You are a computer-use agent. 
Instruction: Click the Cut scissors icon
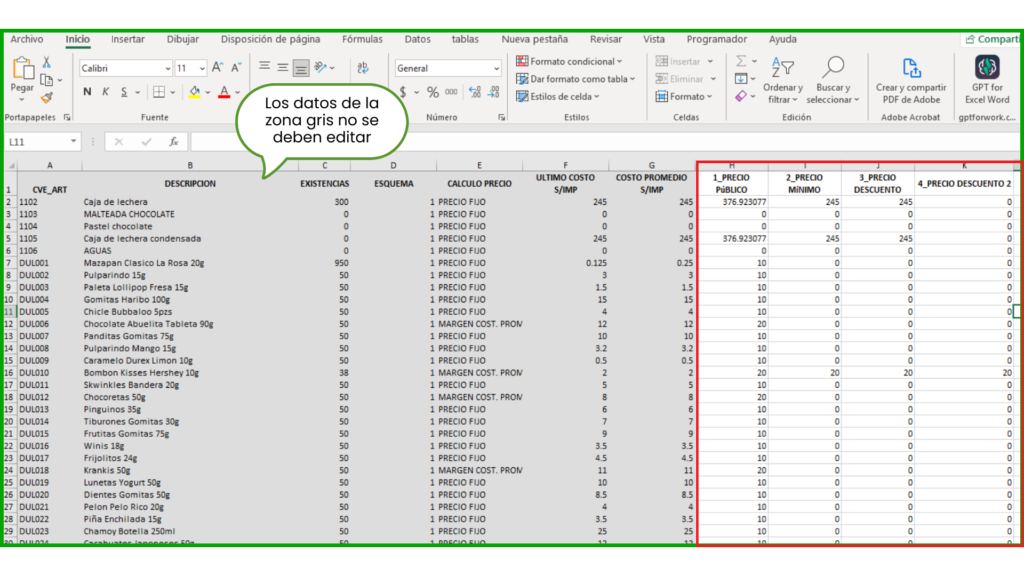47,62
